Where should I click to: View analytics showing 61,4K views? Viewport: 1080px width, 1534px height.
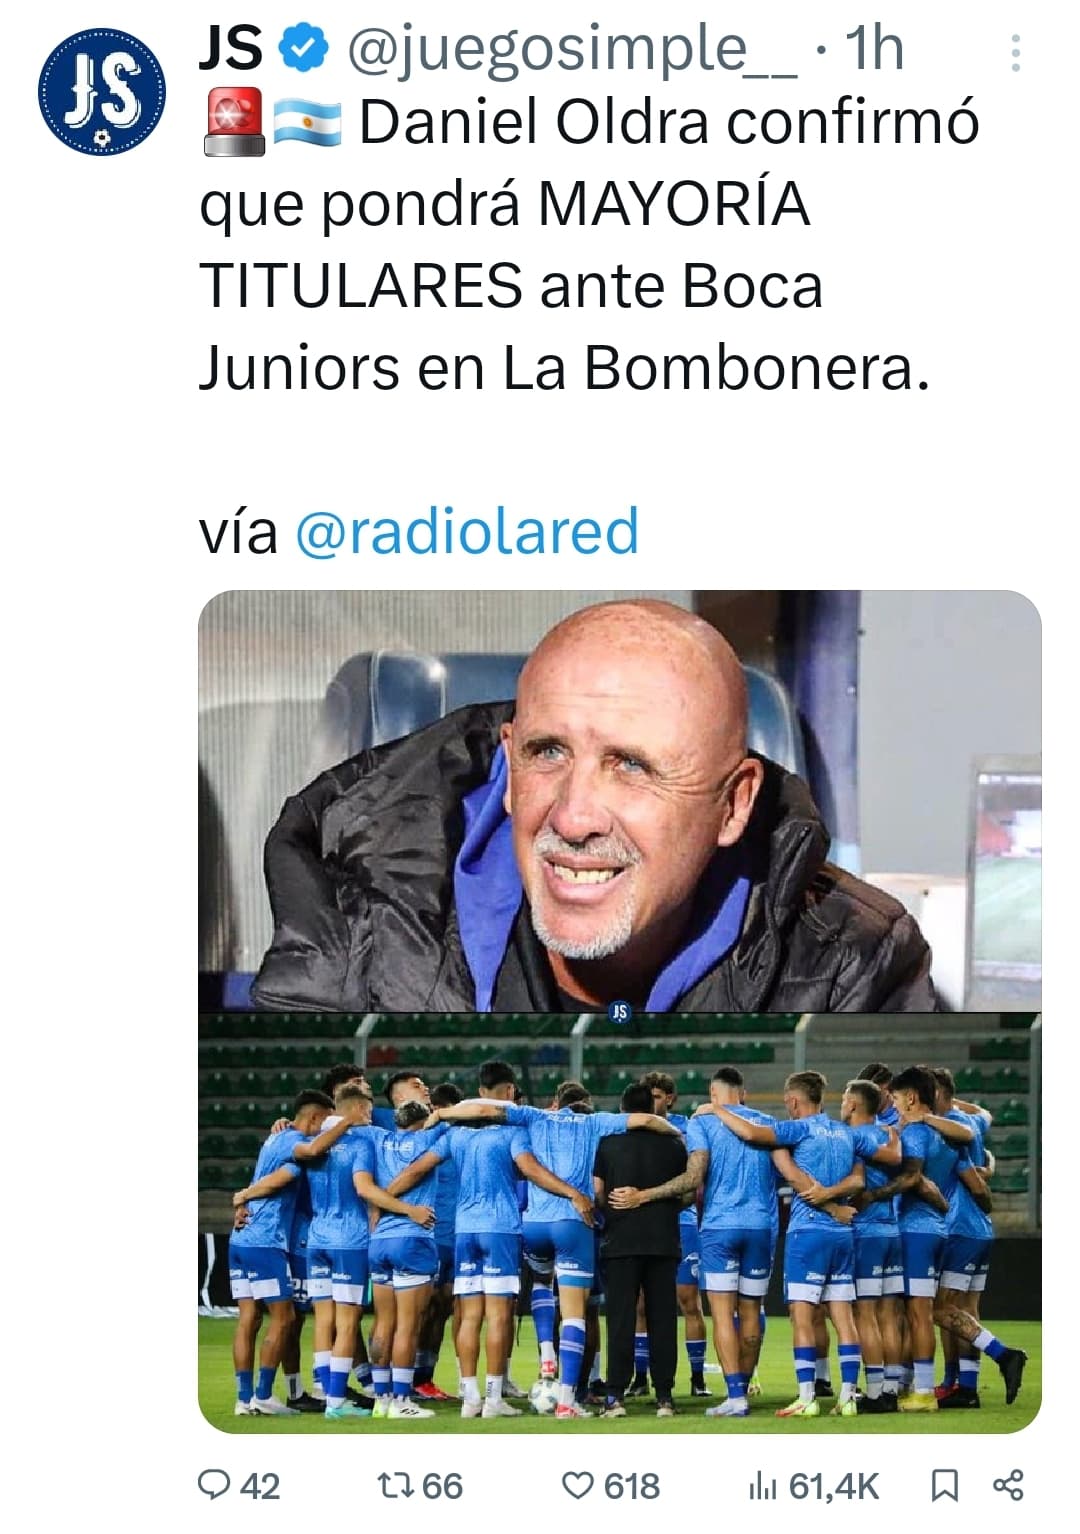tap(813, 1486)
